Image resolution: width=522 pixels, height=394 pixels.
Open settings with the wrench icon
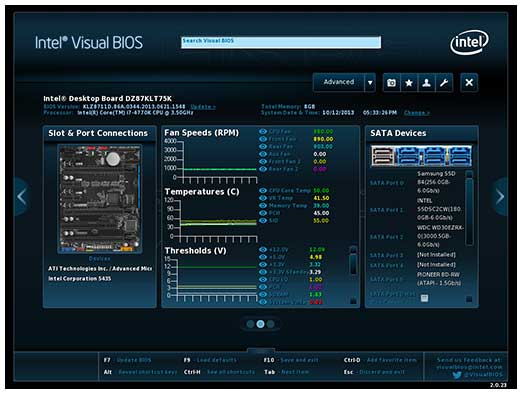coord(444,83)
